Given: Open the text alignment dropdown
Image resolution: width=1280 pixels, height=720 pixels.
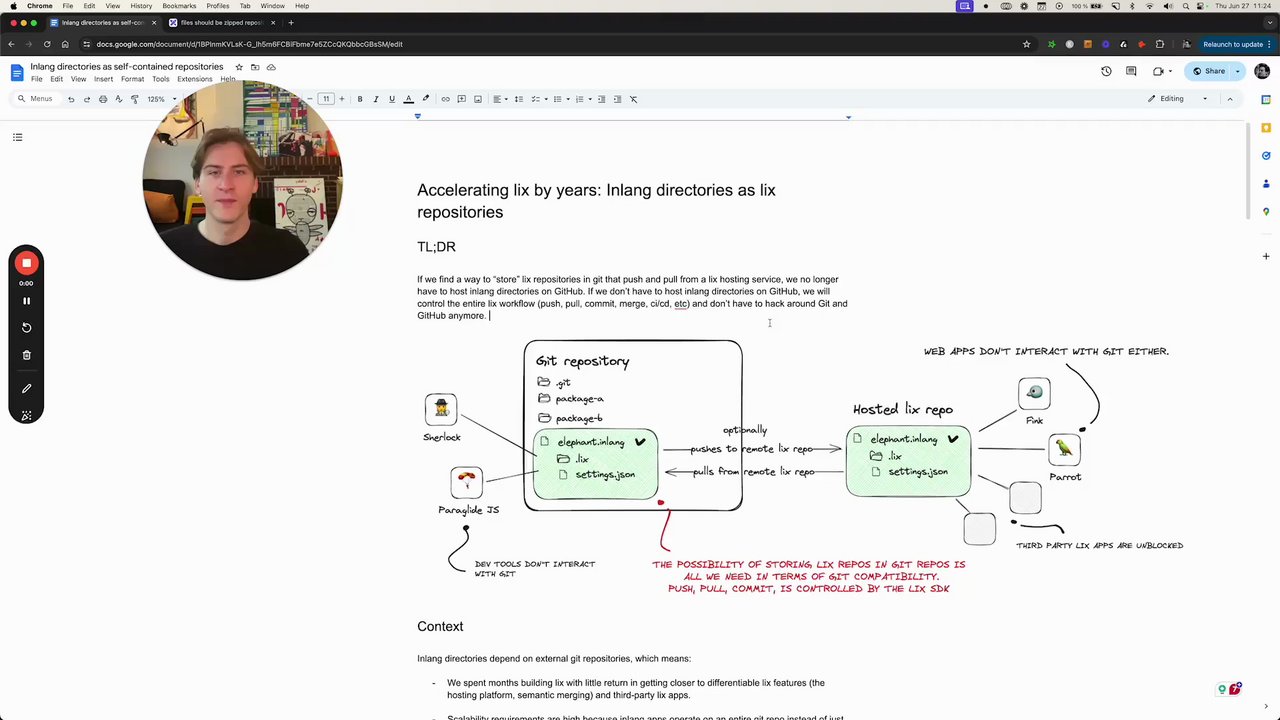Looking at the screenshot, I should [x=499, y=99].
